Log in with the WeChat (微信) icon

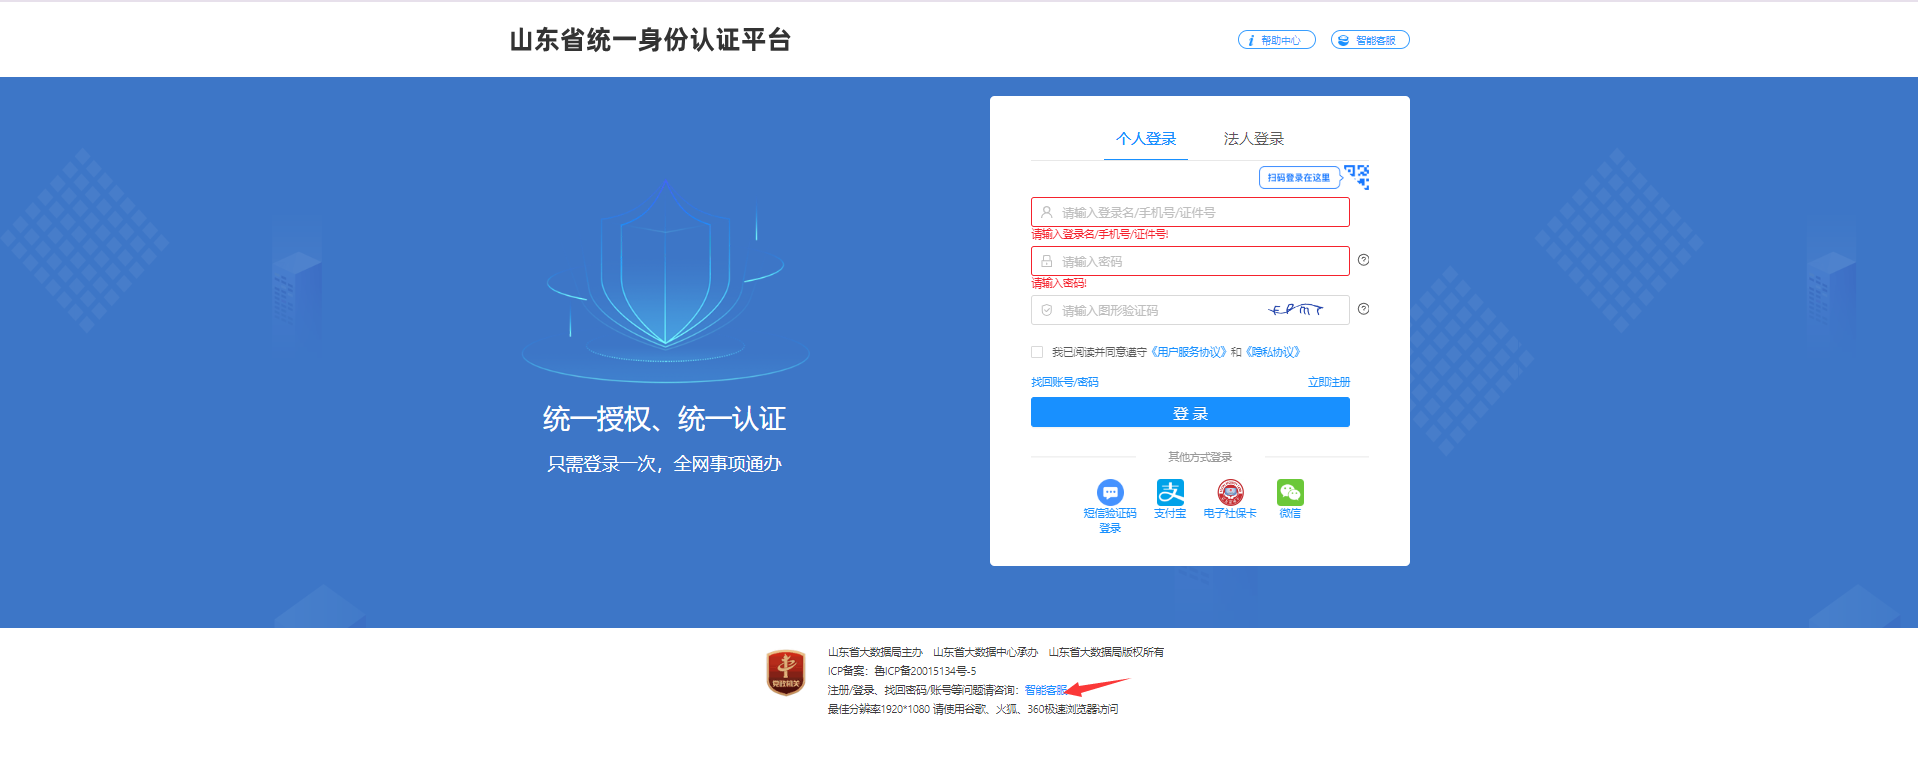click(x=1290, y=492)
